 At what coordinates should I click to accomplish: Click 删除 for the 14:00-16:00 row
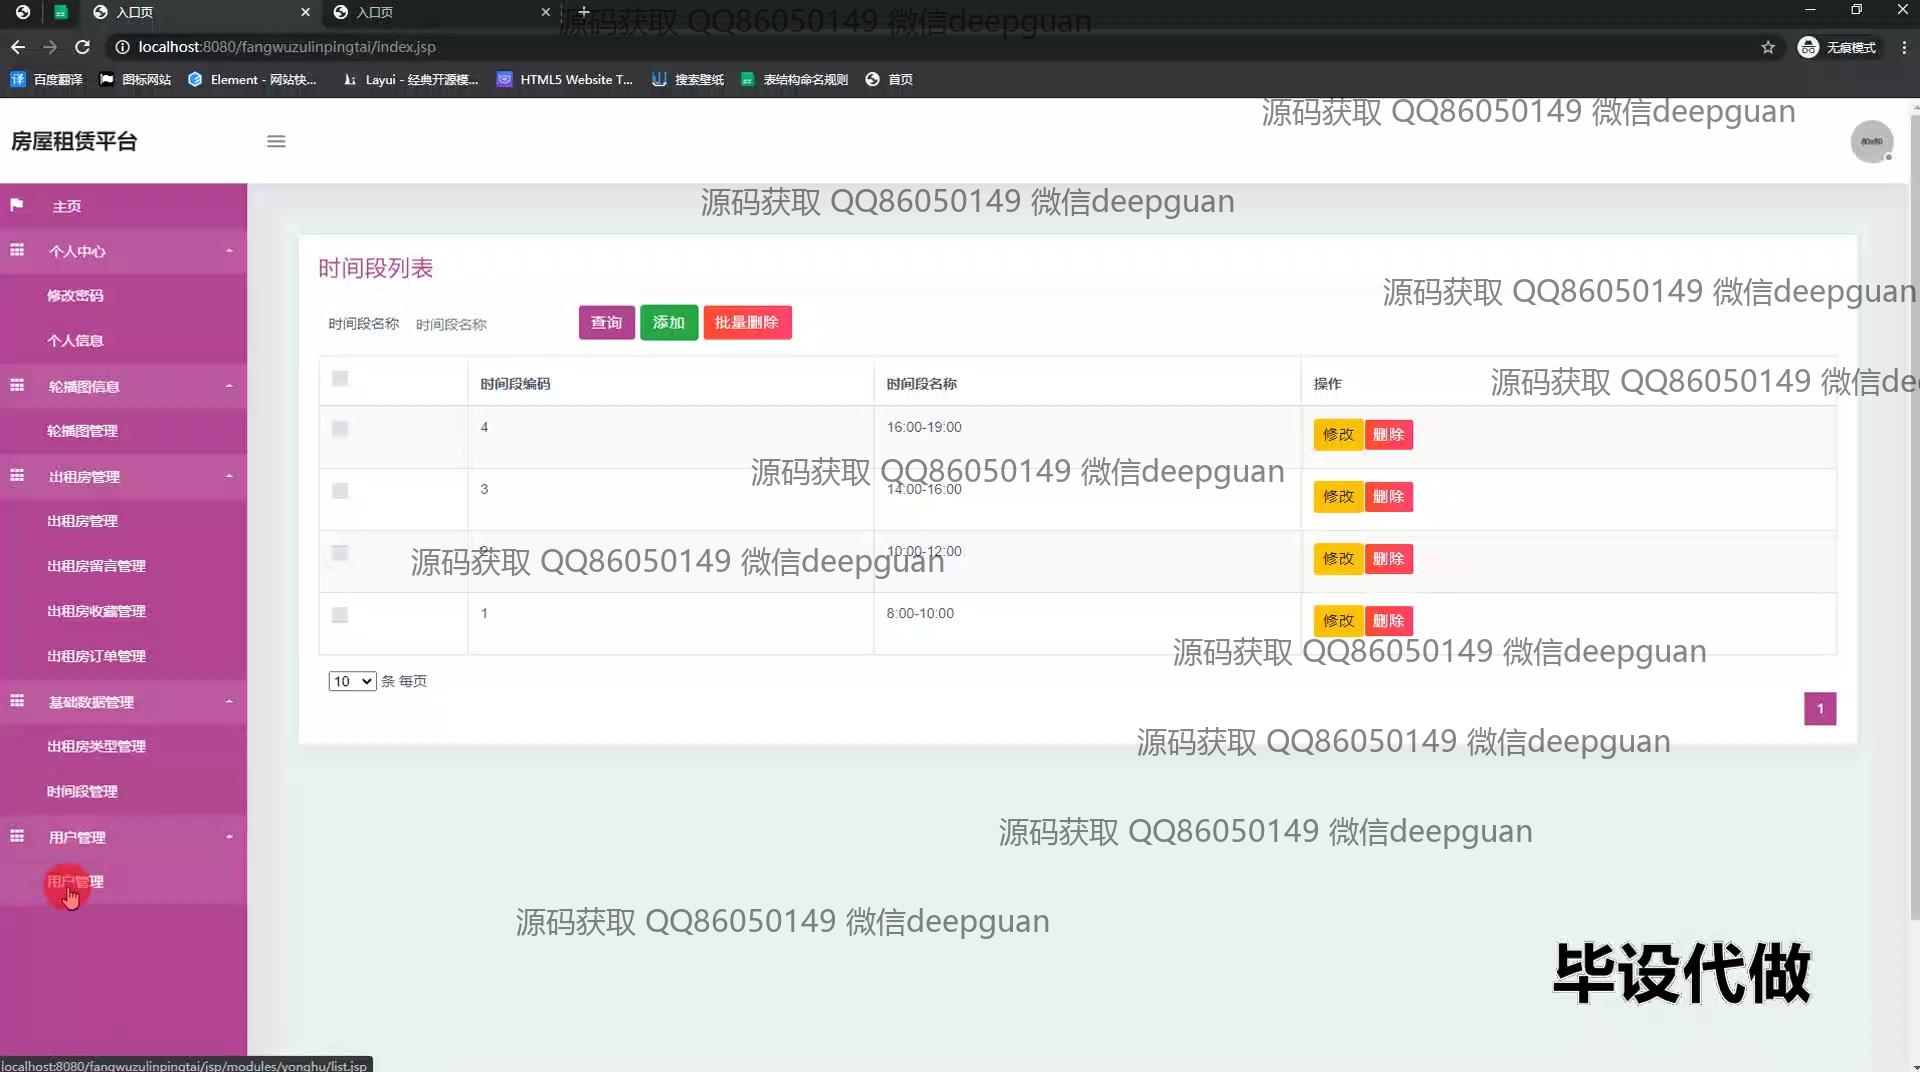click(1388, 497)
